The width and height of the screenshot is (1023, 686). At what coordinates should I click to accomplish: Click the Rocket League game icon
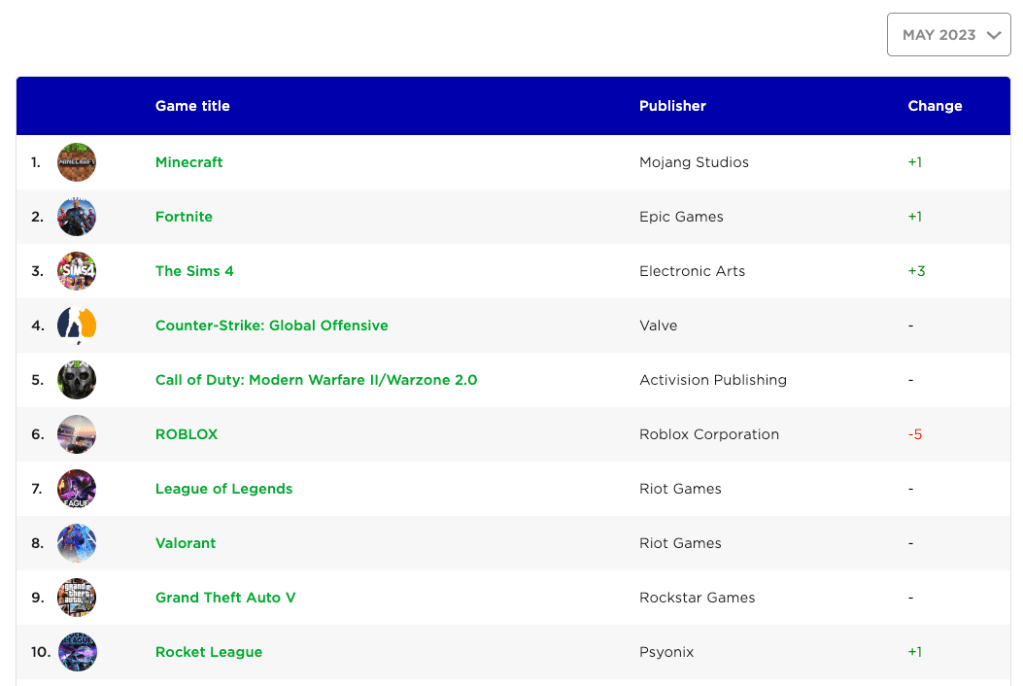[x=77, y=652]
